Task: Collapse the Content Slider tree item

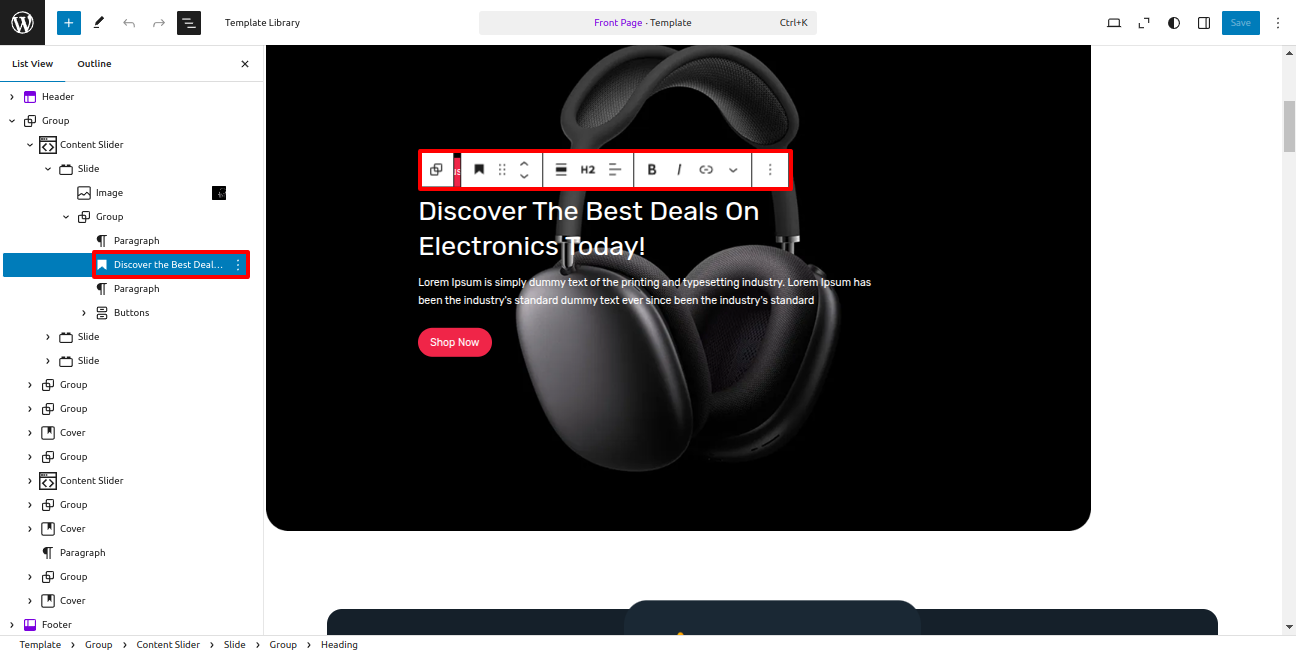Action: (x=30, y=145)
